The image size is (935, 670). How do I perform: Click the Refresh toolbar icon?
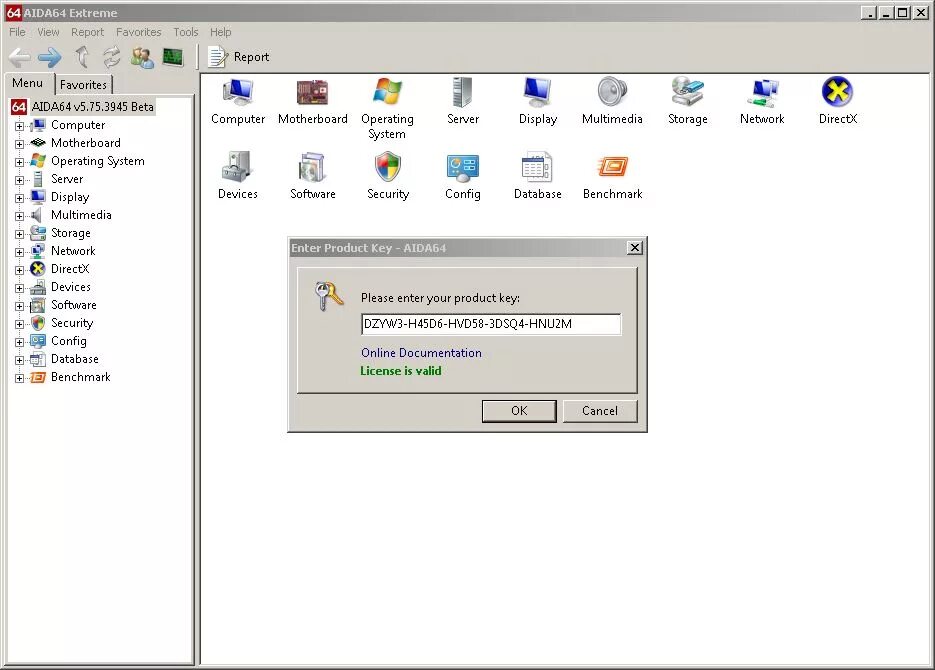tap(112, 57)
